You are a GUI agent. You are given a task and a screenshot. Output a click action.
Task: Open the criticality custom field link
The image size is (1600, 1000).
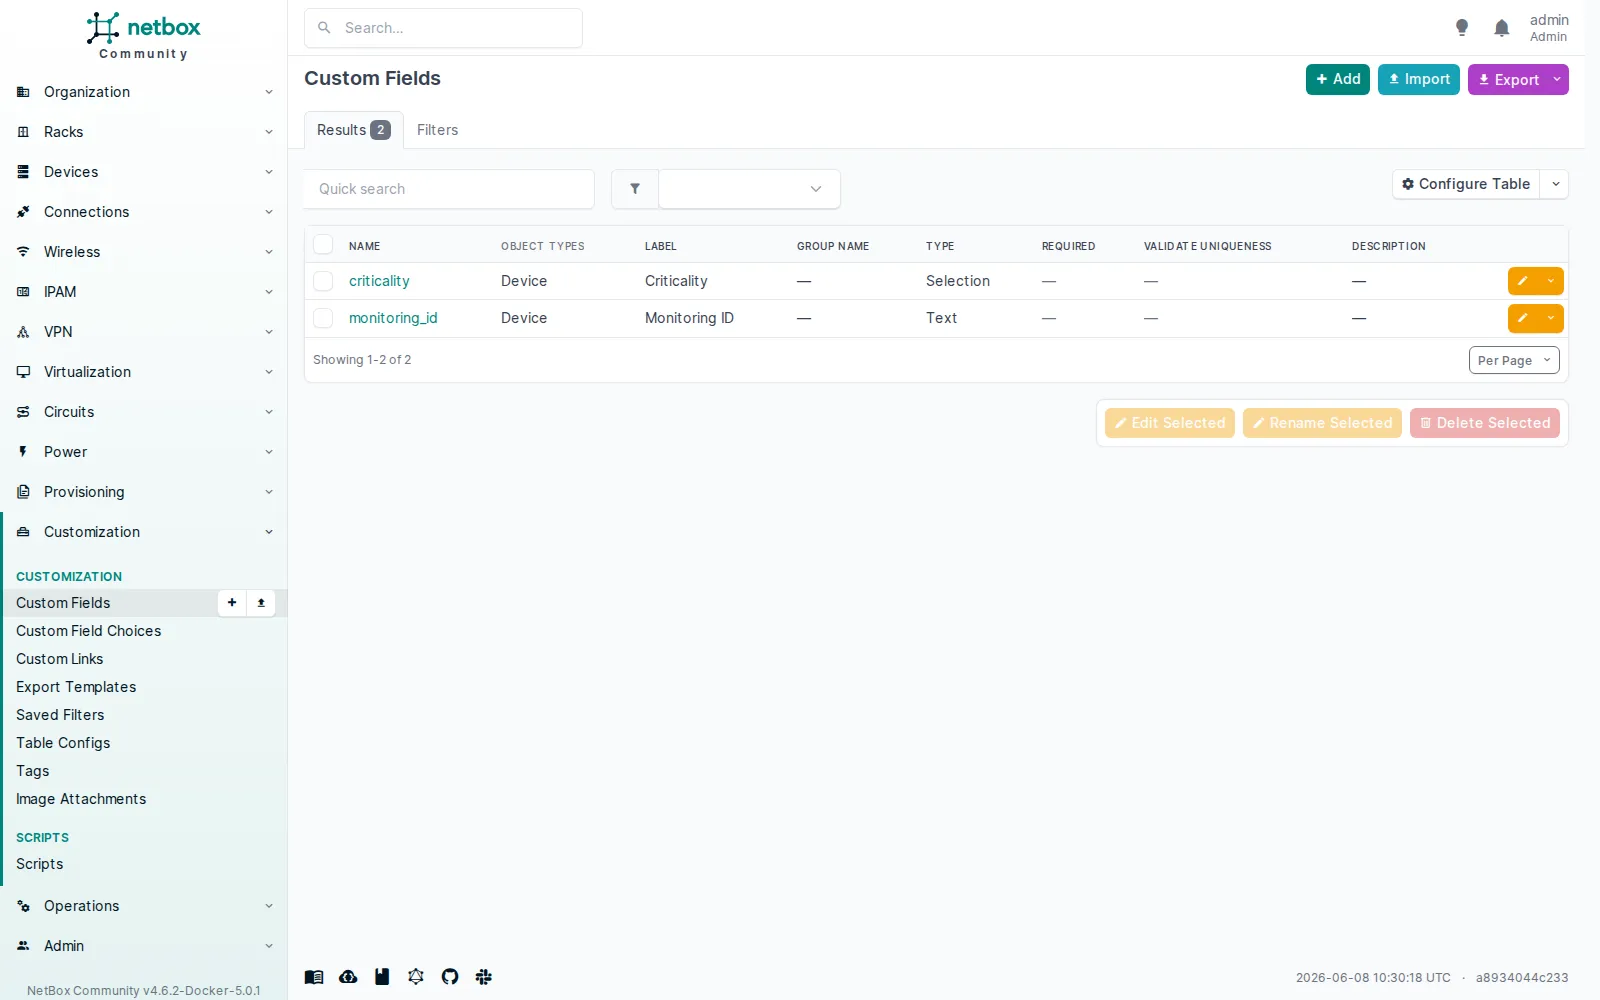tap(379, 281)
